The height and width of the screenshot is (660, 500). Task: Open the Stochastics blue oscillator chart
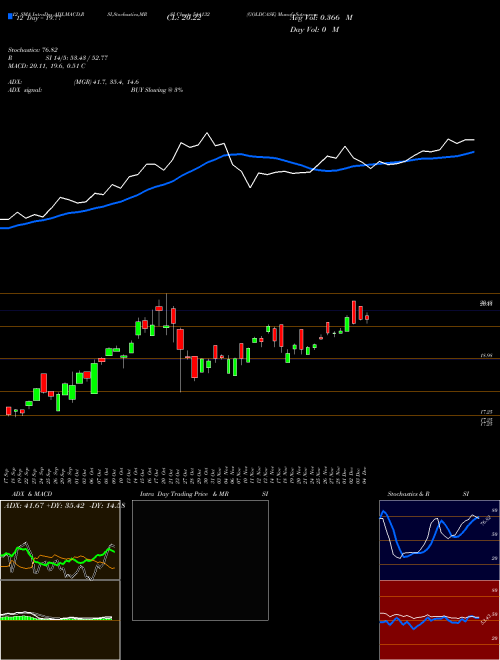[439, 540]
